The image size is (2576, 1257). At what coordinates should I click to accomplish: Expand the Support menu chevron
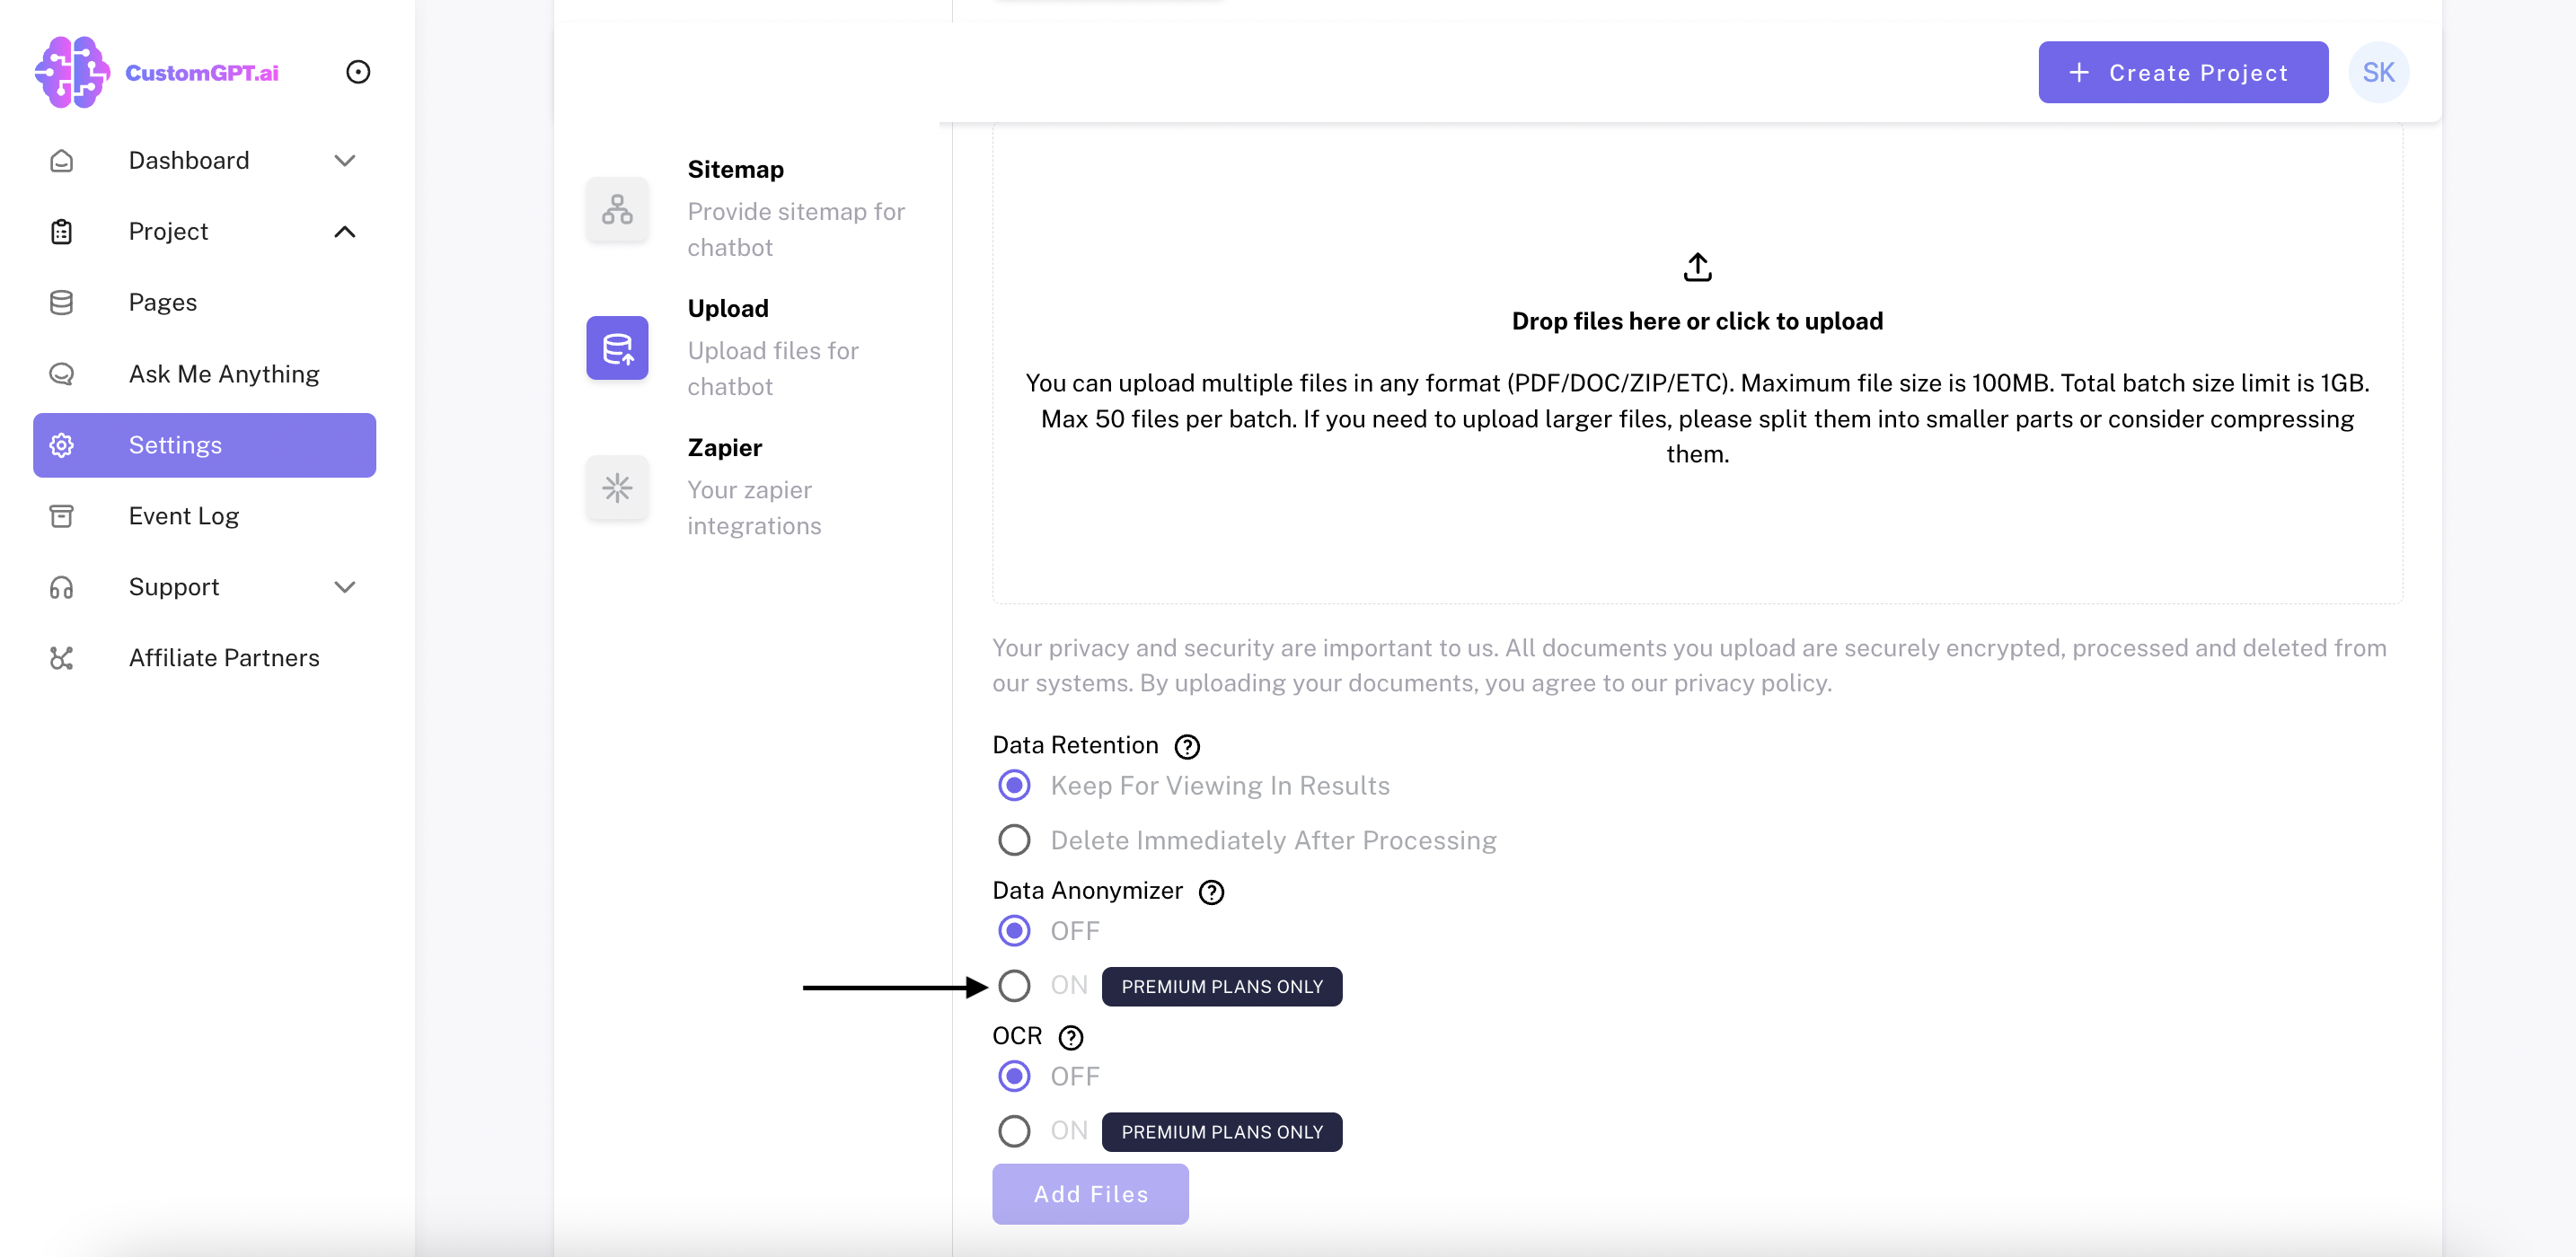pos(345,587)
